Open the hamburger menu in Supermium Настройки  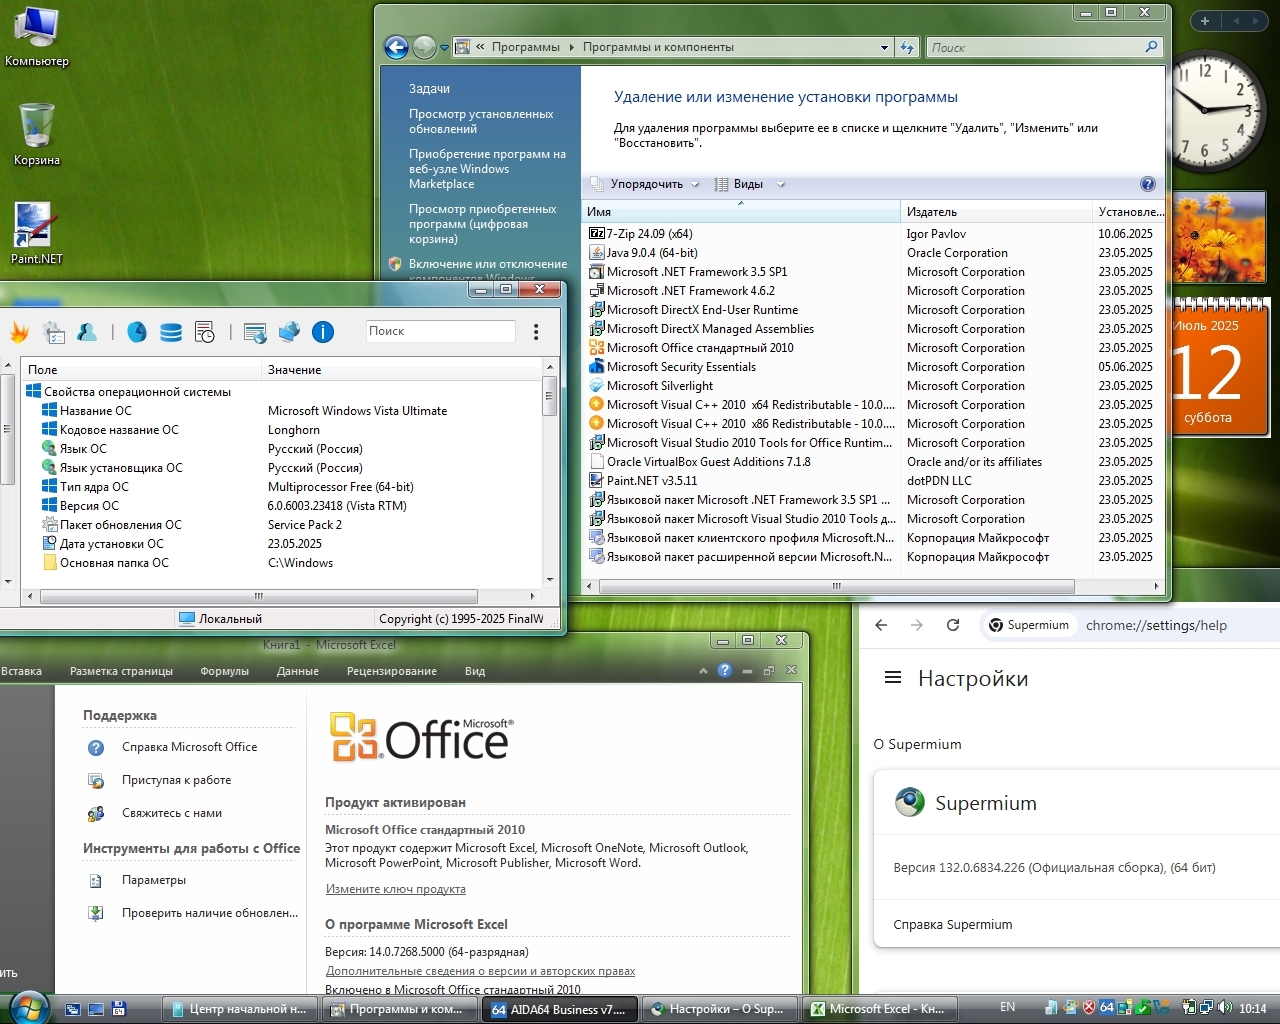[893, 678]
